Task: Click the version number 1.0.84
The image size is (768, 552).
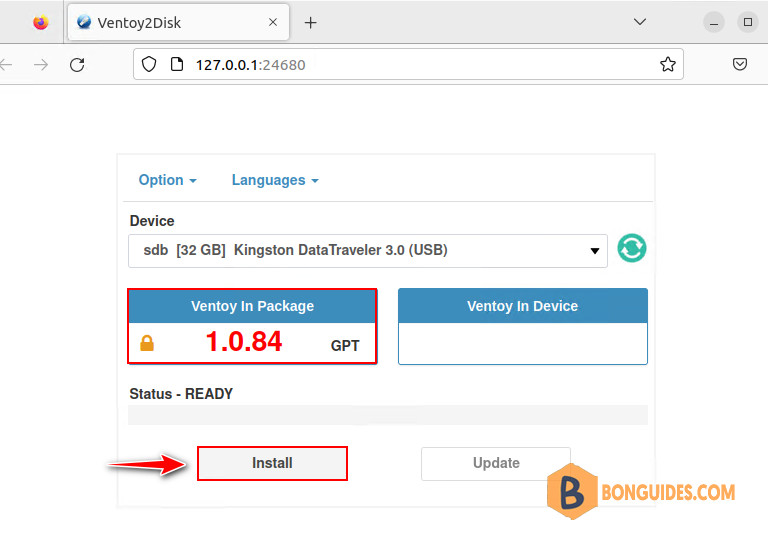Action: [x=243, y=341]
